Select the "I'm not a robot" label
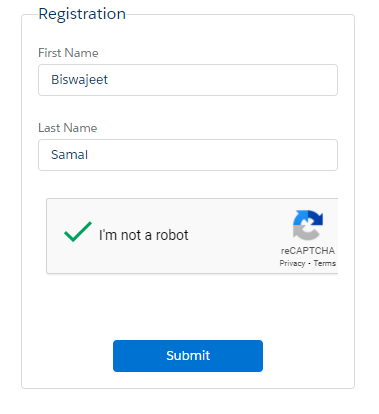This screenshot has width=379, height=414. (x=144, y=235)
